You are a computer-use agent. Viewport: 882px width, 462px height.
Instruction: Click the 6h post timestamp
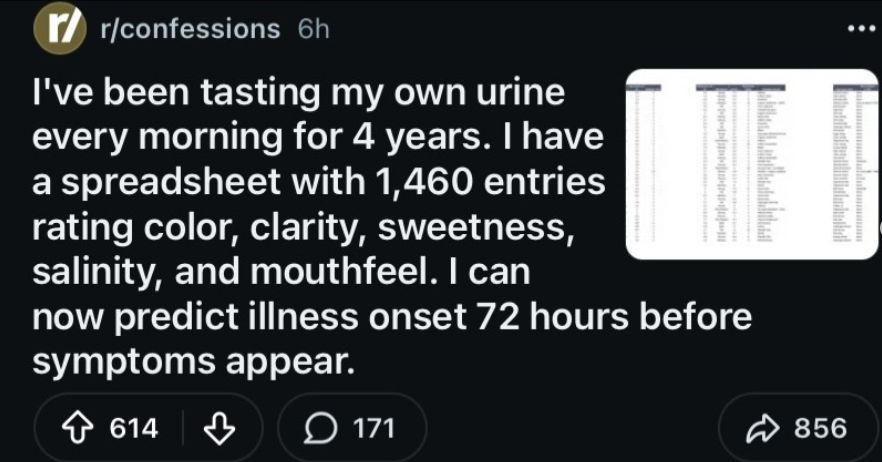pos(312,29)
